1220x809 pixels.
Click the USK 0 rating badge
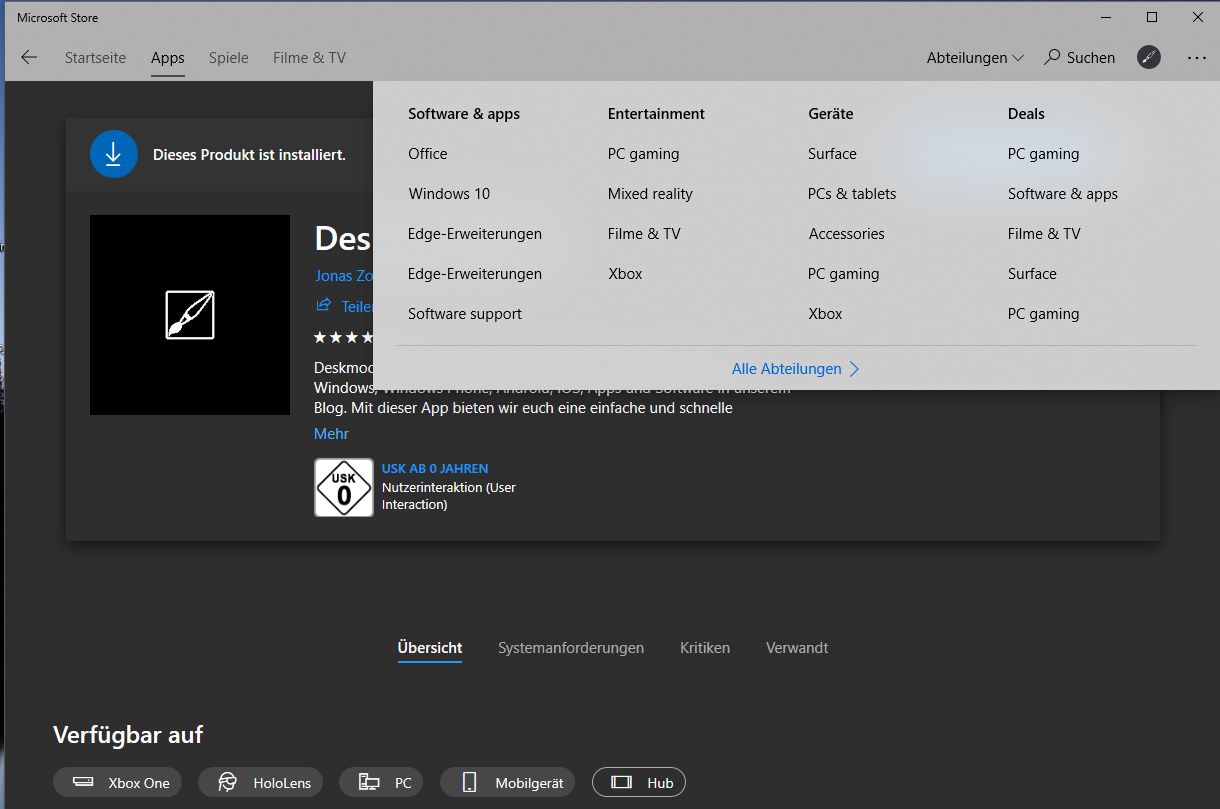344,487
